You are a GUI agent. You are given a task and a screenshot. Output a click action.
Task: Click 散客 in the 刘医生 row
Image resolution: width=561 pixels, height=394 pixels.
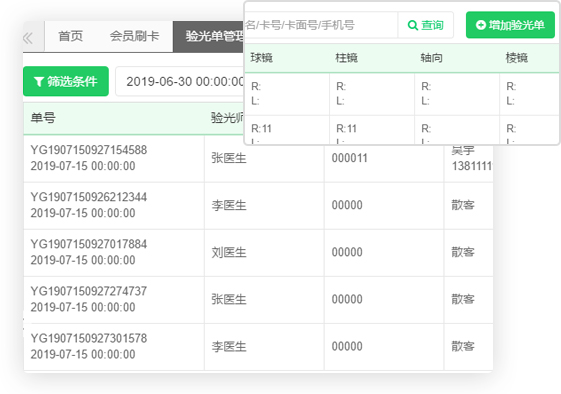463,252
